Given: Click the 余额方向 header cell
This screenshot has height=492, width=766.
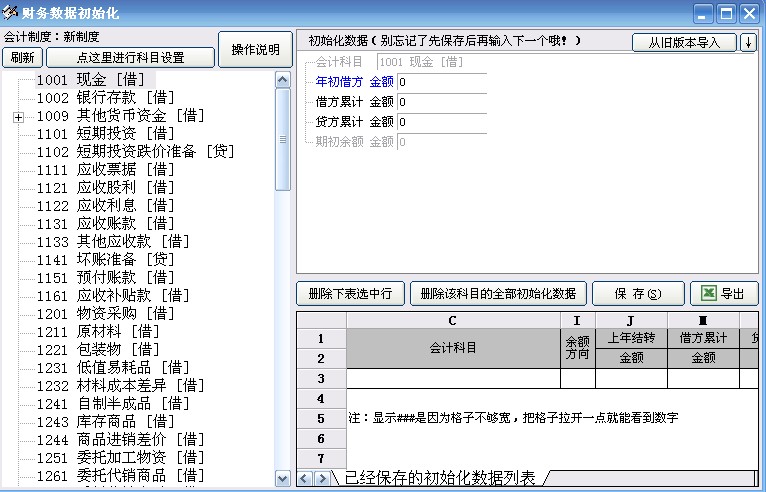Looking at the screenshot, I should pyautogui.click(x=577, y=348).
